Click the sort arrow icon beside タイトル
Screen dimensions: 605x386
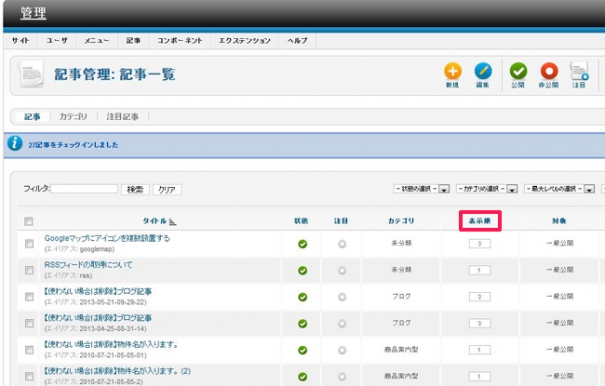[172, 222]
